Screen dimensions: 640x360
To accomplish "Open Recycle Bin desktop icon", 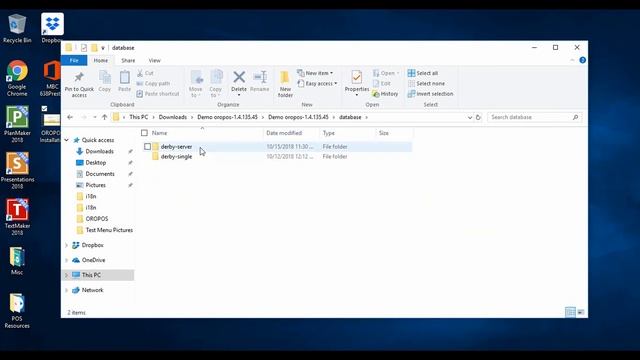I will pyautogui.click(x=17, y=28).
